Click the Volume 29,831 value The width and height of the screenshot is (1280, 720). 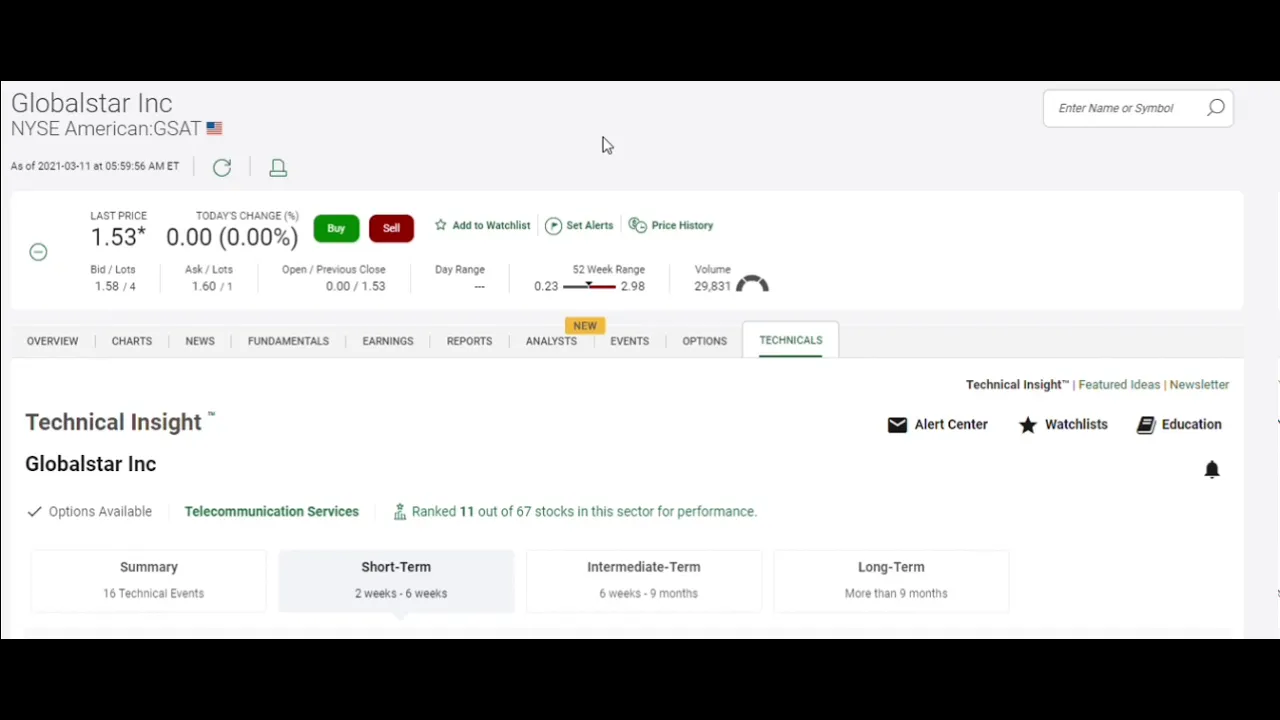tap(712, 286)
